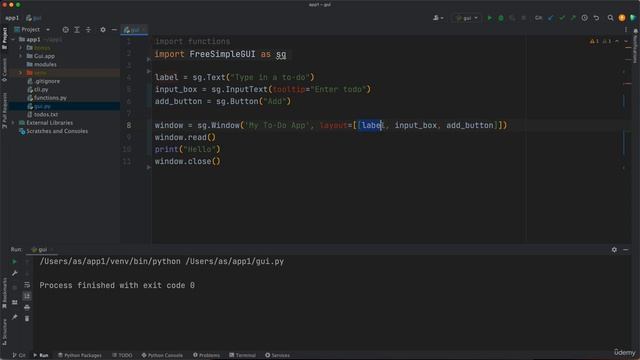The image size is (640, 360).
Task: Toggle the Pull Requests sidebar button
Action: (4, 110)
